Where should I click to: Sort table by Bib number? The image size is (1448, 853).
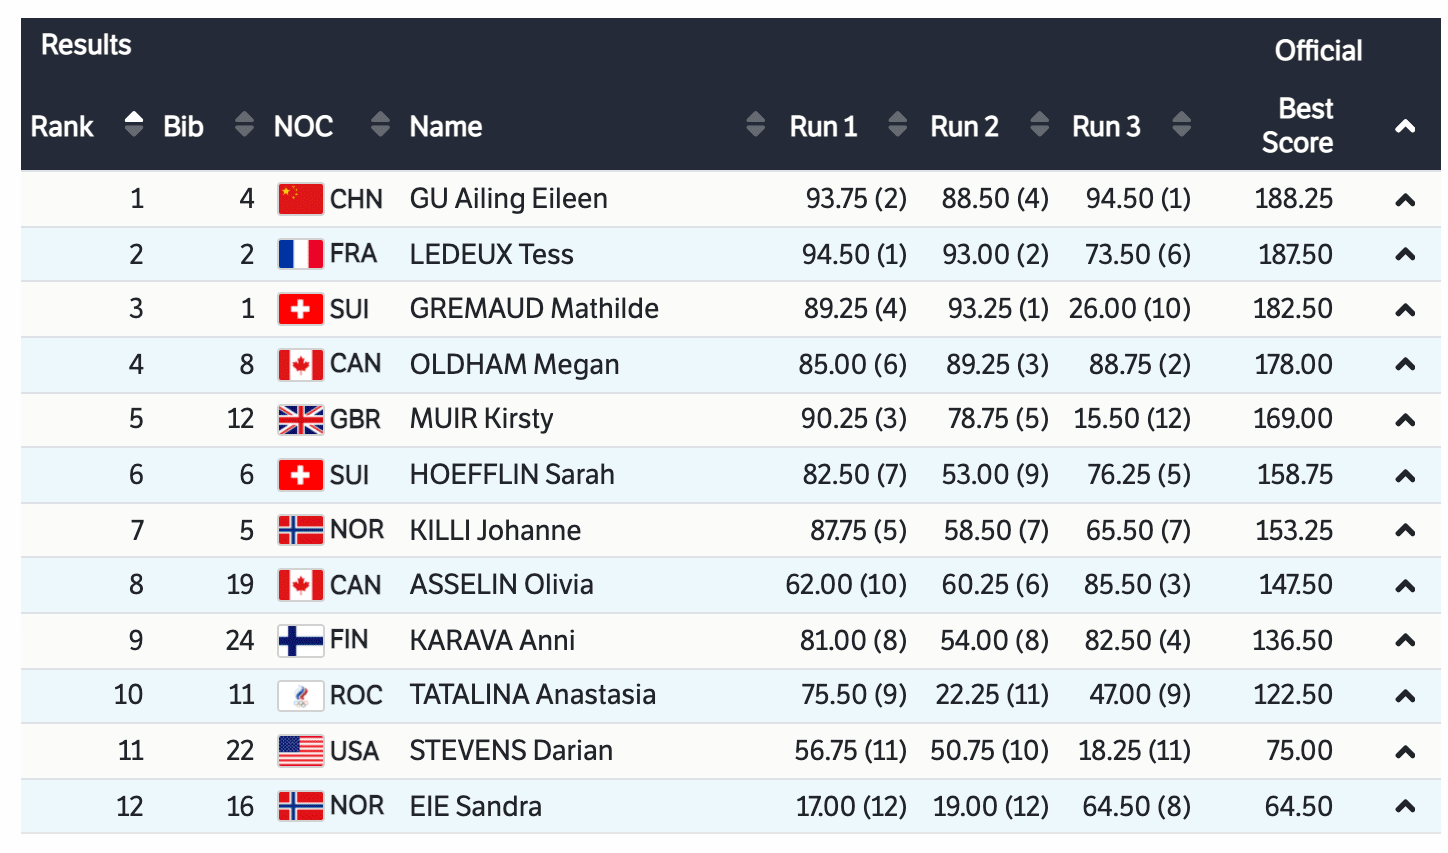[244, 125]
